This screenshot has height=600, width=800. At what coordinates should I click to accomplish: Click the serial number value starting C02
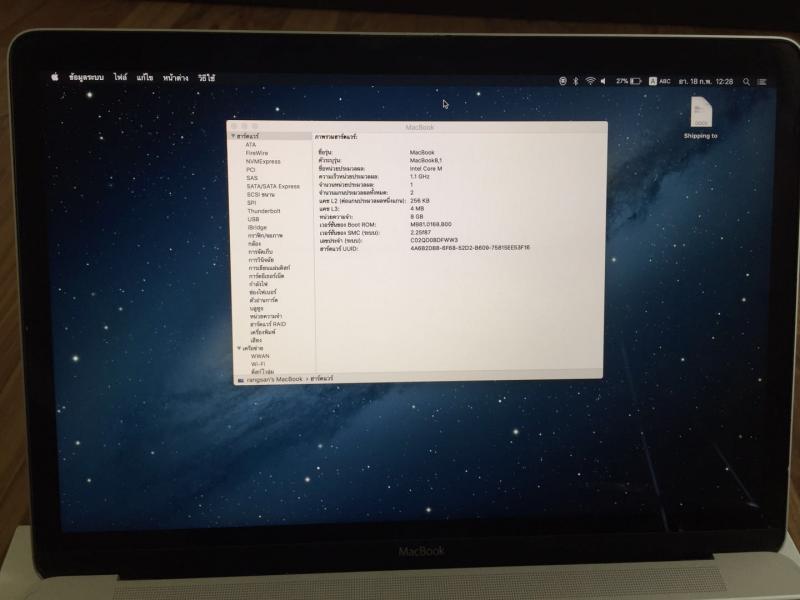click(x=434, y=240)
